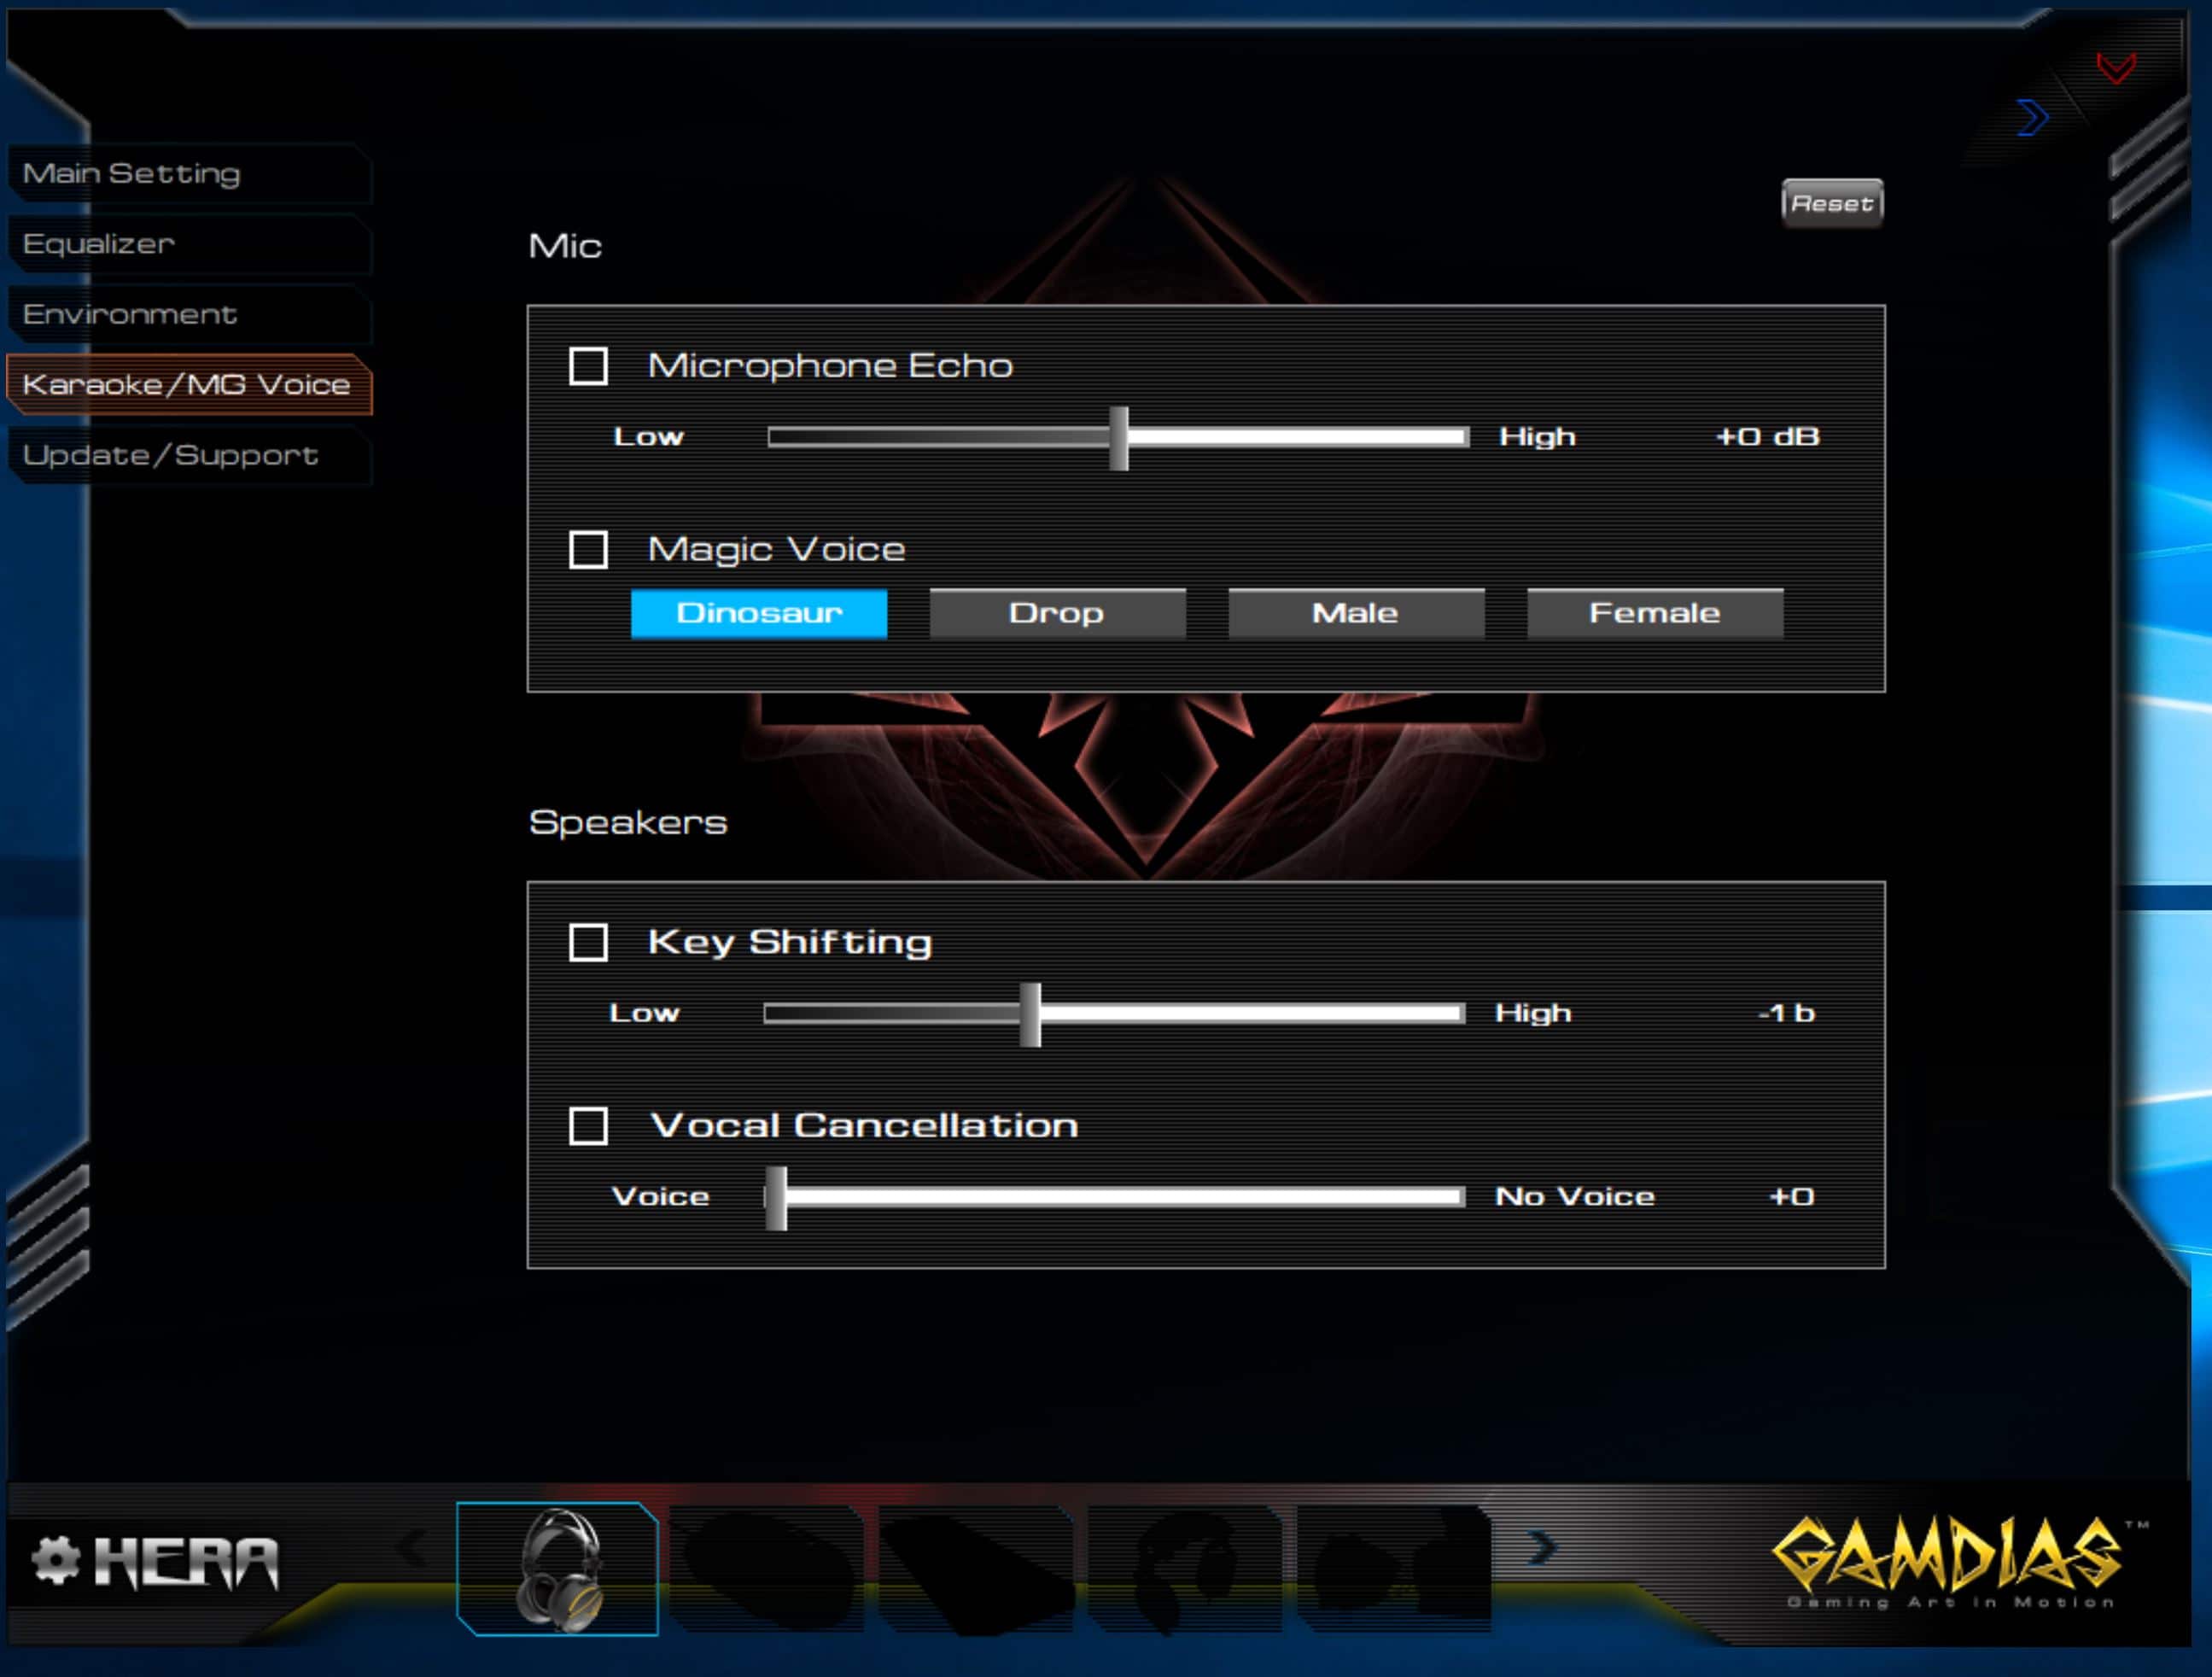Select the dimmed headphone device slot
This screenshot has width=2212, height=1677.
1185,1568
